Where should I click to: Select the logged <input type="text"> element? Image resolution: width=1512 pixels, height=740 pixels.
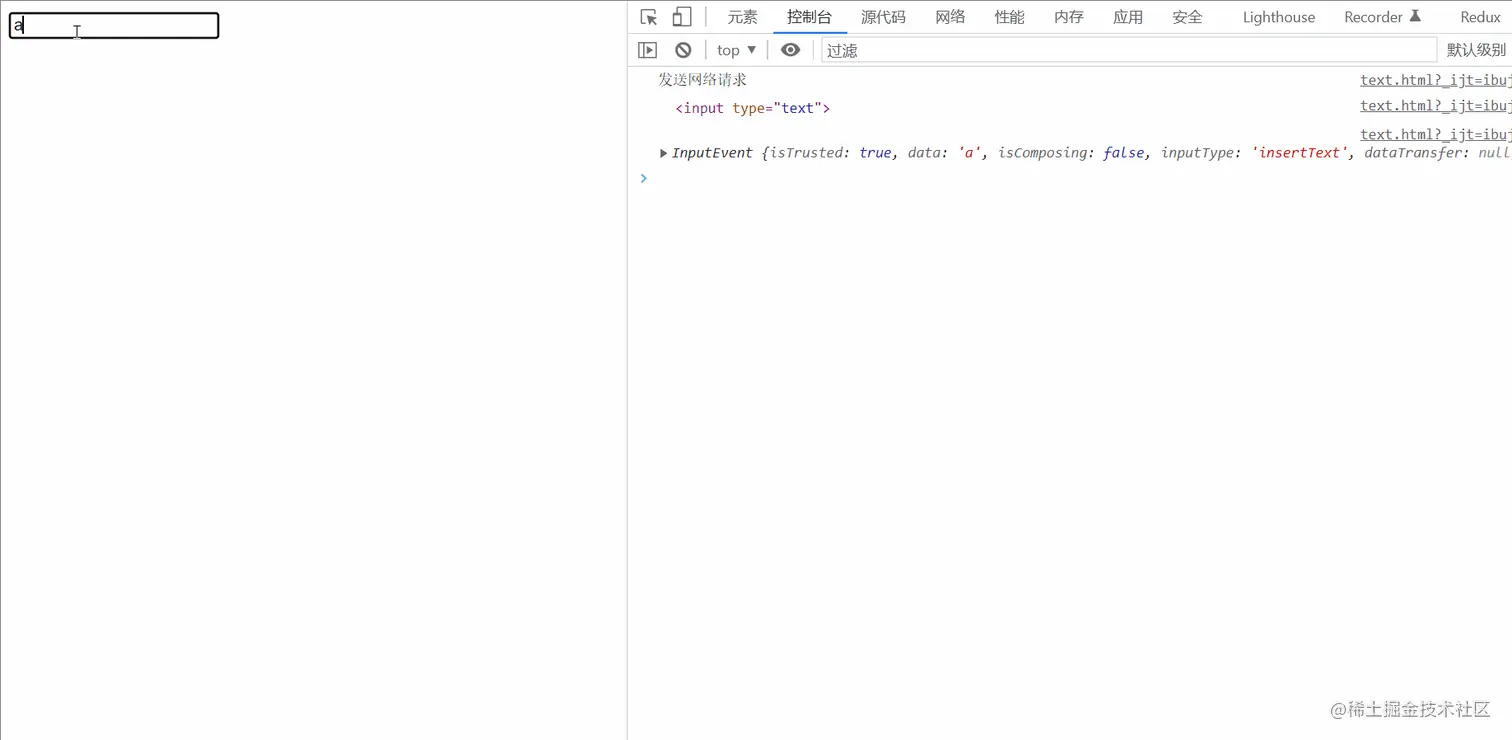point(753,108)
